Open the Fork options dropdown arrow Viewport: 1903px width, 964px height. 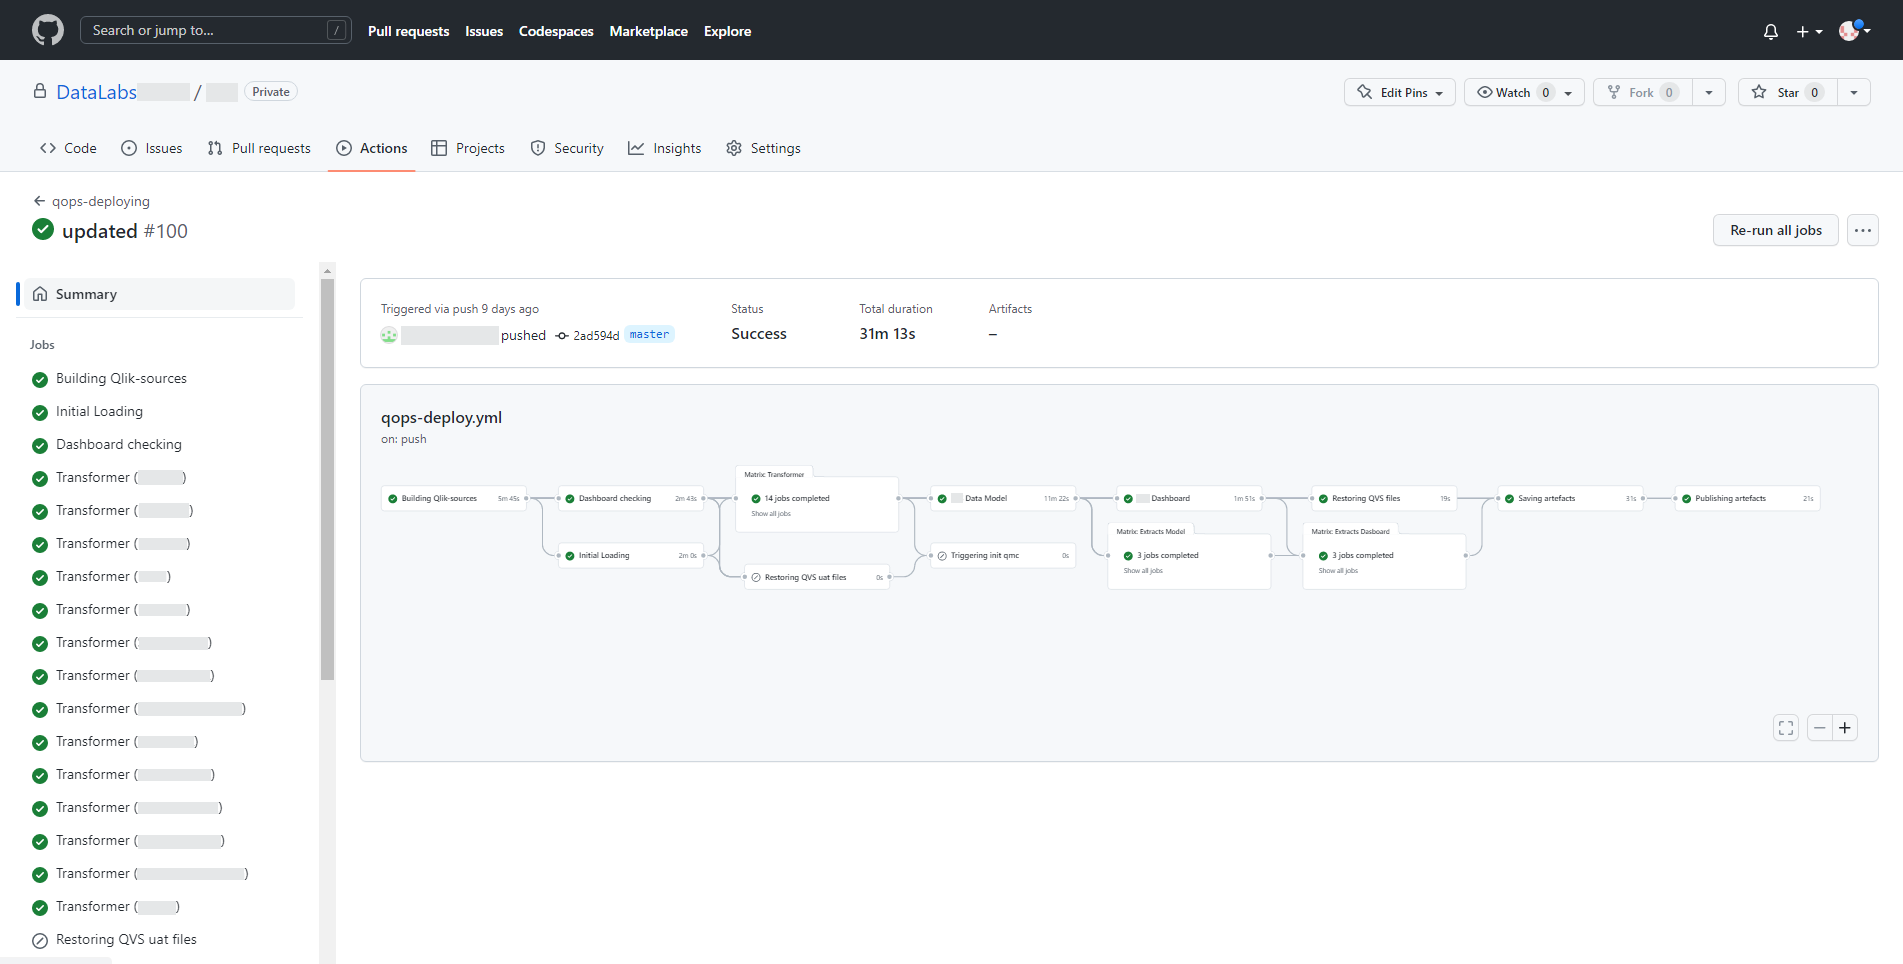click(x=1709, y=92)
